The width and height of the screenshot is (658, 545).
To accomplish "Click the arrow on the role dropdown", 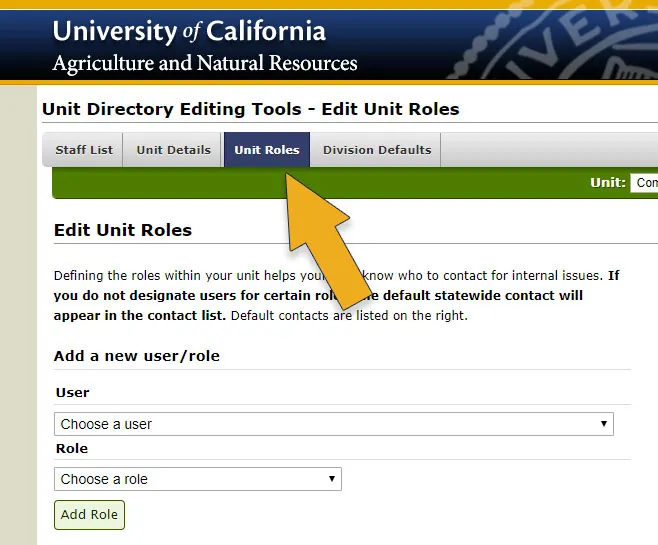I will [332, 479].
